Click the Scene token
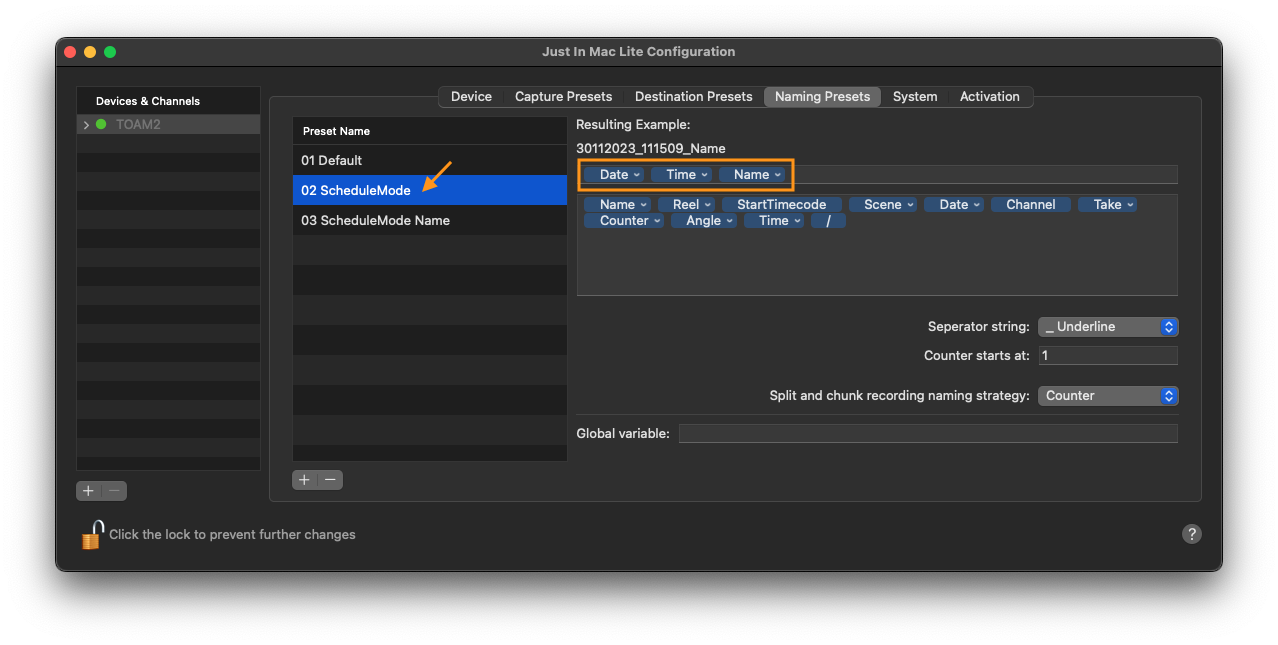Screen dimensions: 1278x645 pos(883,205)
